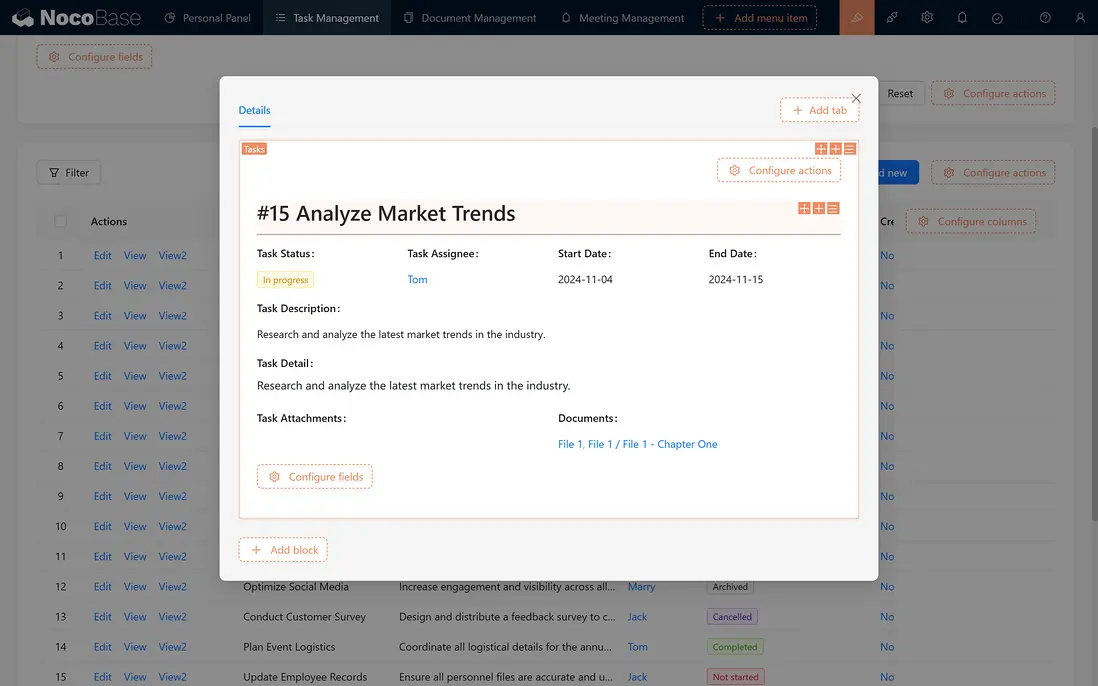Click the Task Management menu icon
1098x686 pixels.
[x=280, y=18]
